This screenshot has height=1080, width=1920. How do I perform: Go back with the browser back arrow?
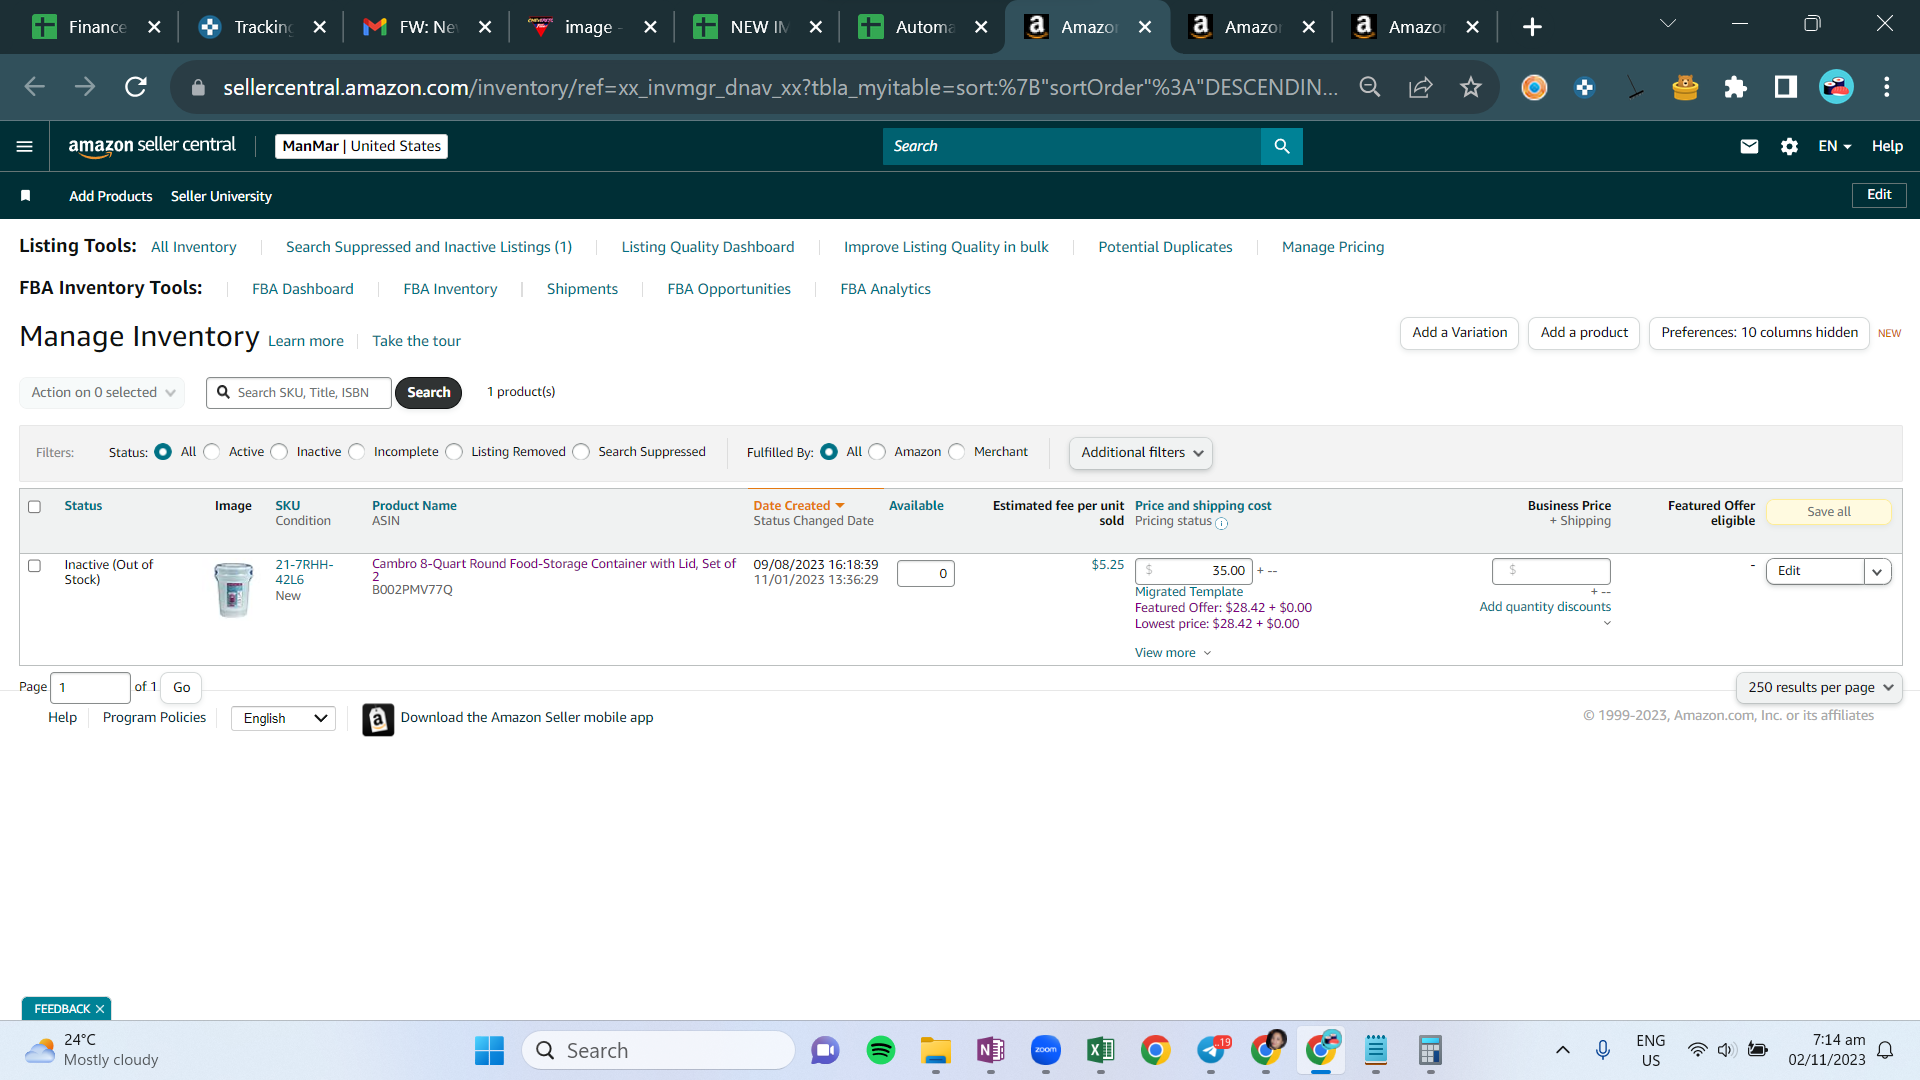click(35, 87)
